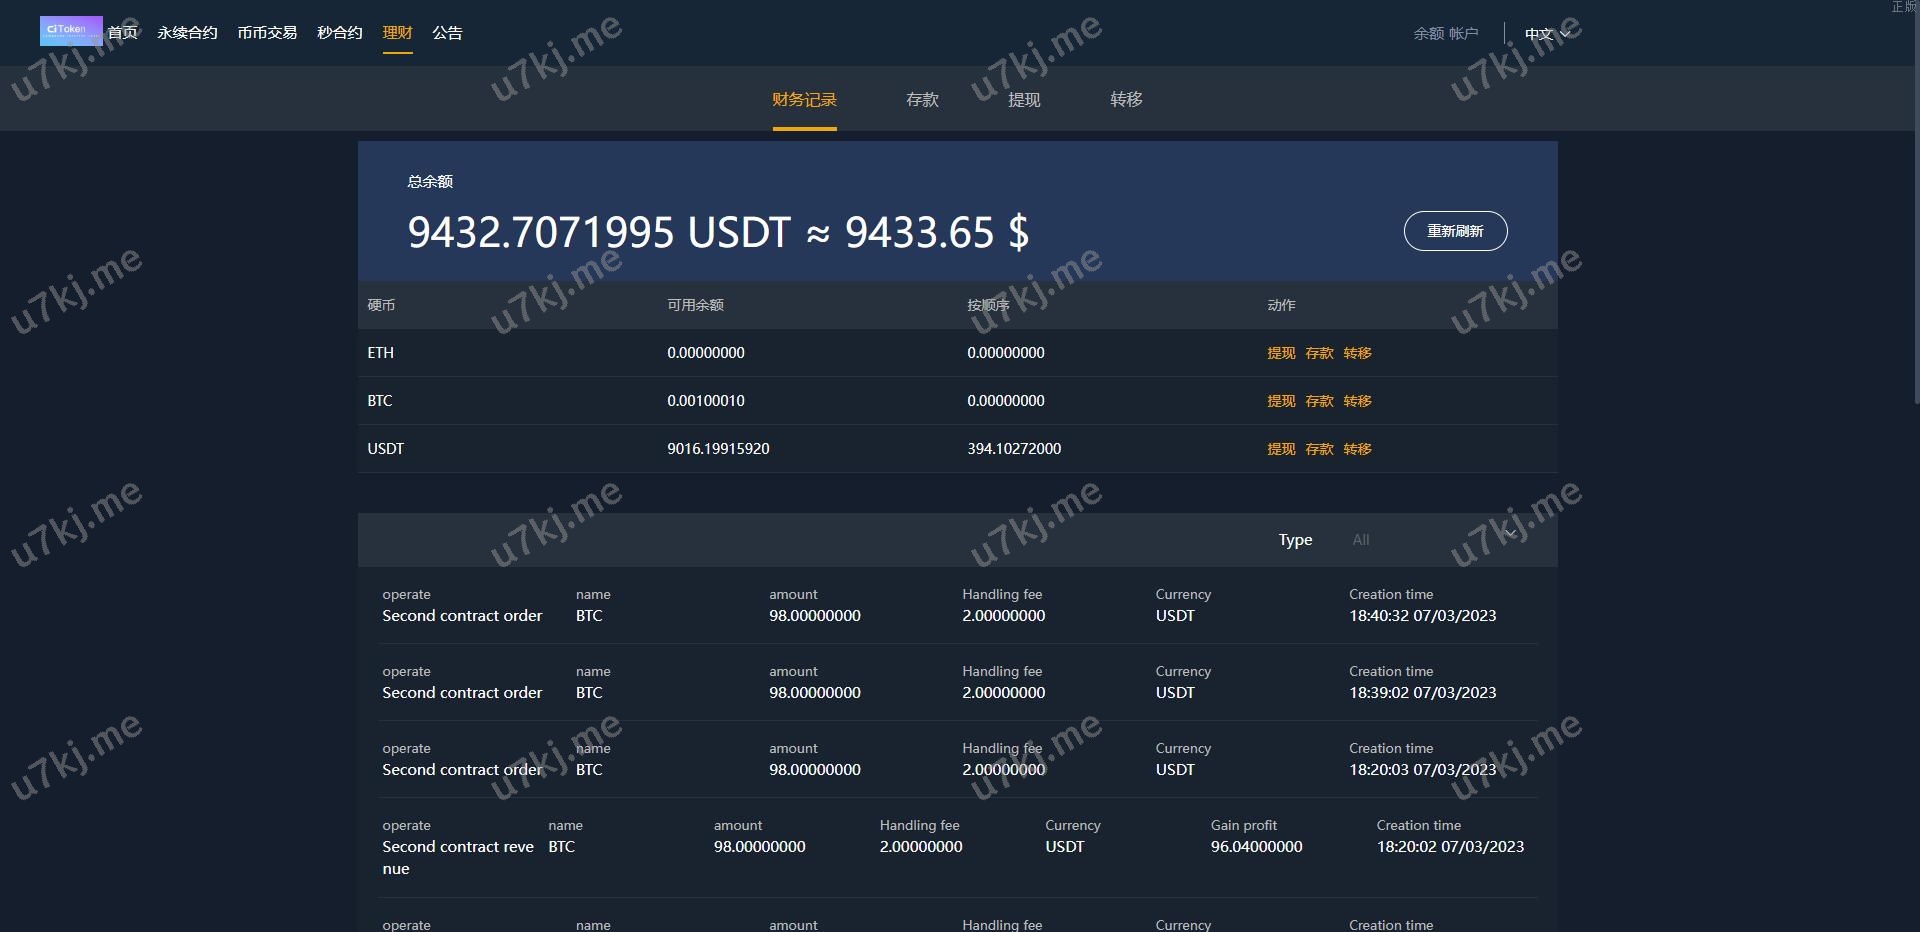Switch to the 财务记录 tab
The width and height of the screenshot is (1920, 932).
pyautogui.click(x=804, y=100)
